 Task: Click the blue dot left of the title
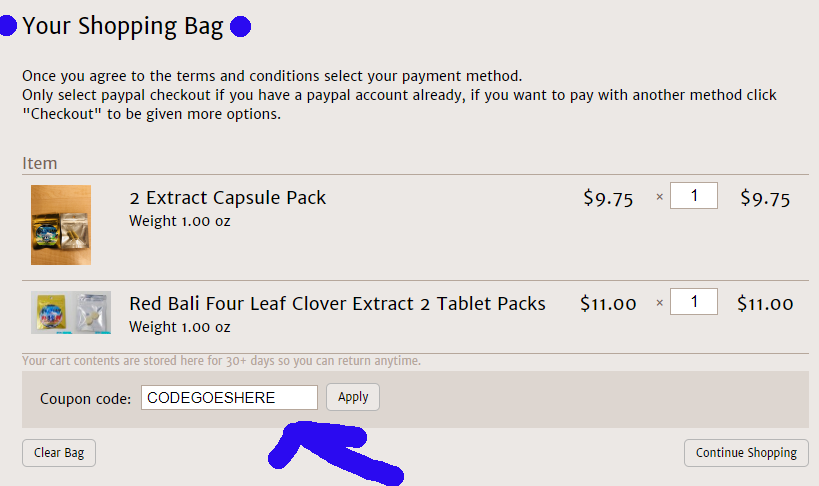[x=6, y=26]
